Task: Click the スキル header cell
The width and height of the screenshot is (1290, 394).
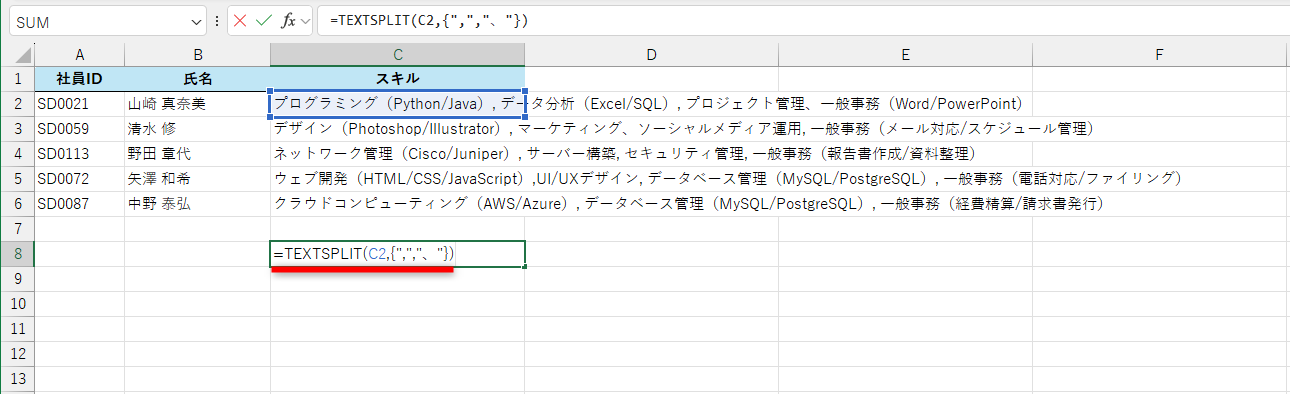Action: point(397,78)
